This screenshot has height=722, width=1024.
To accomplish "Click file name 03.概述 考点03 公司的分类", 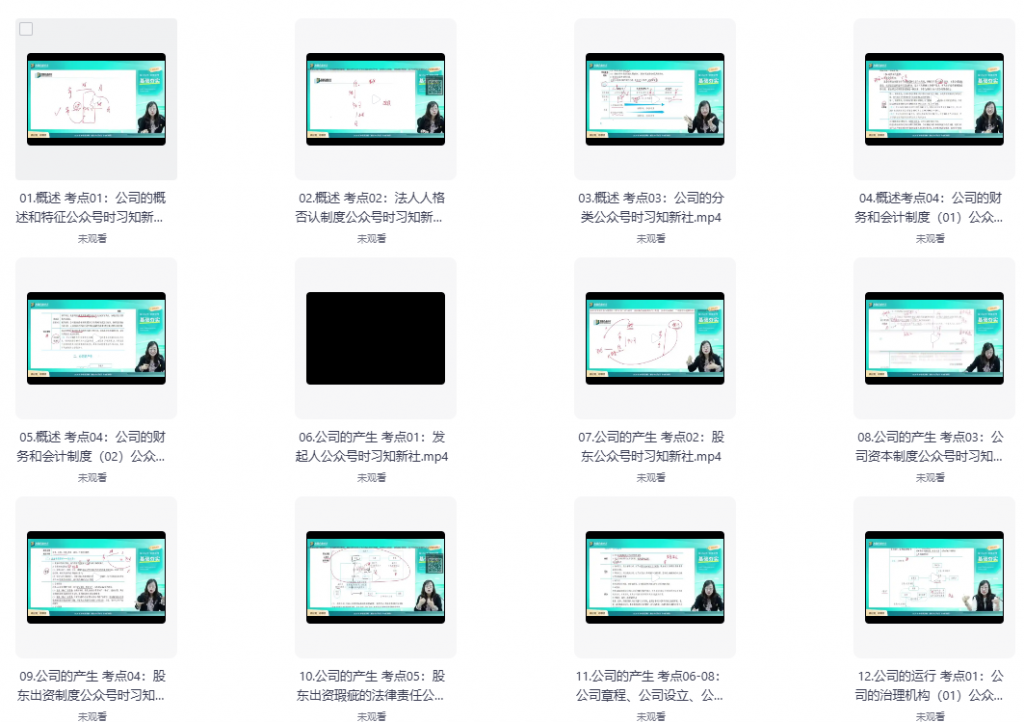I will (x=655, y=207).
